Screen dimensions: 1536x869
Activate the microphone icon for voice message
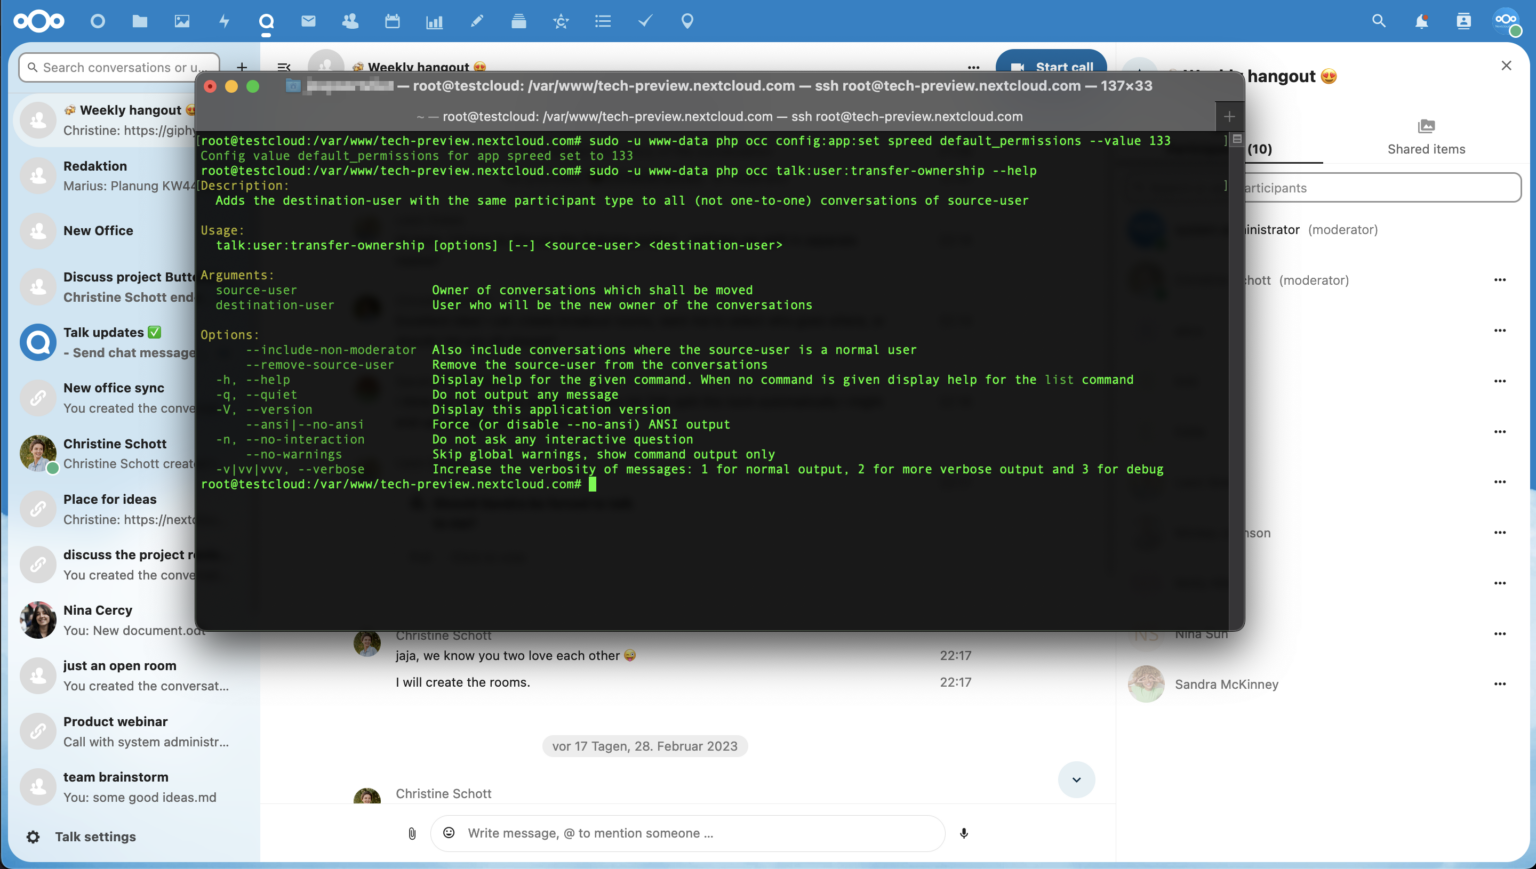[963, 832]
